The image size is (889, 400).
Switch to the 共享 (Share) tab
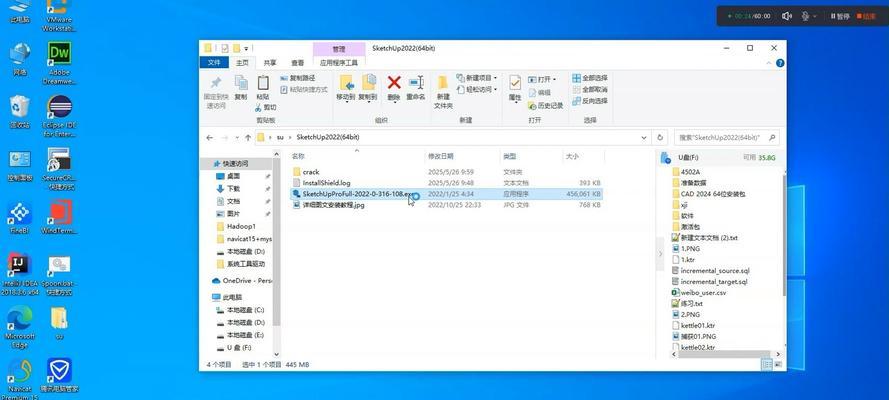[270, 63]
